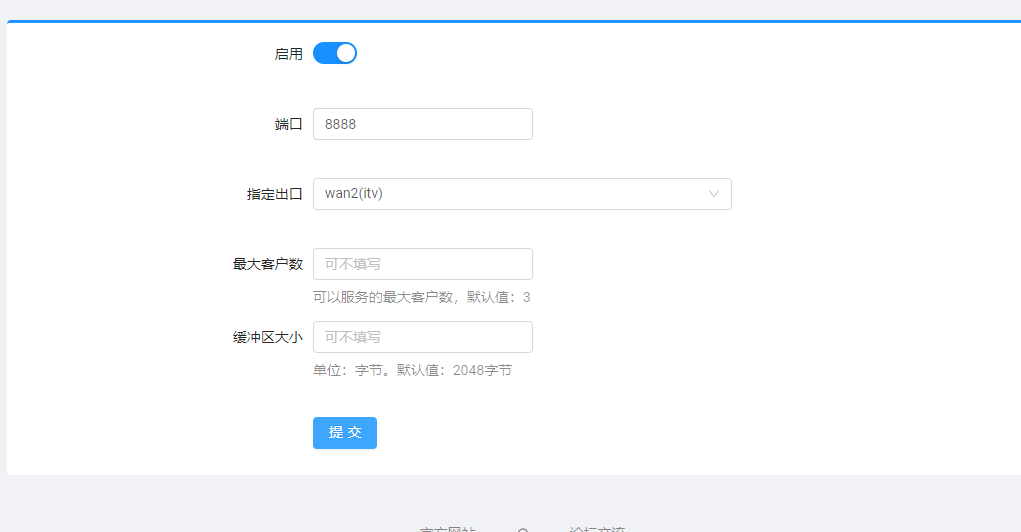Click the 最大客户数 field label
The image size is (1021, 532).
pyautogui.click(x=267, y=264)
